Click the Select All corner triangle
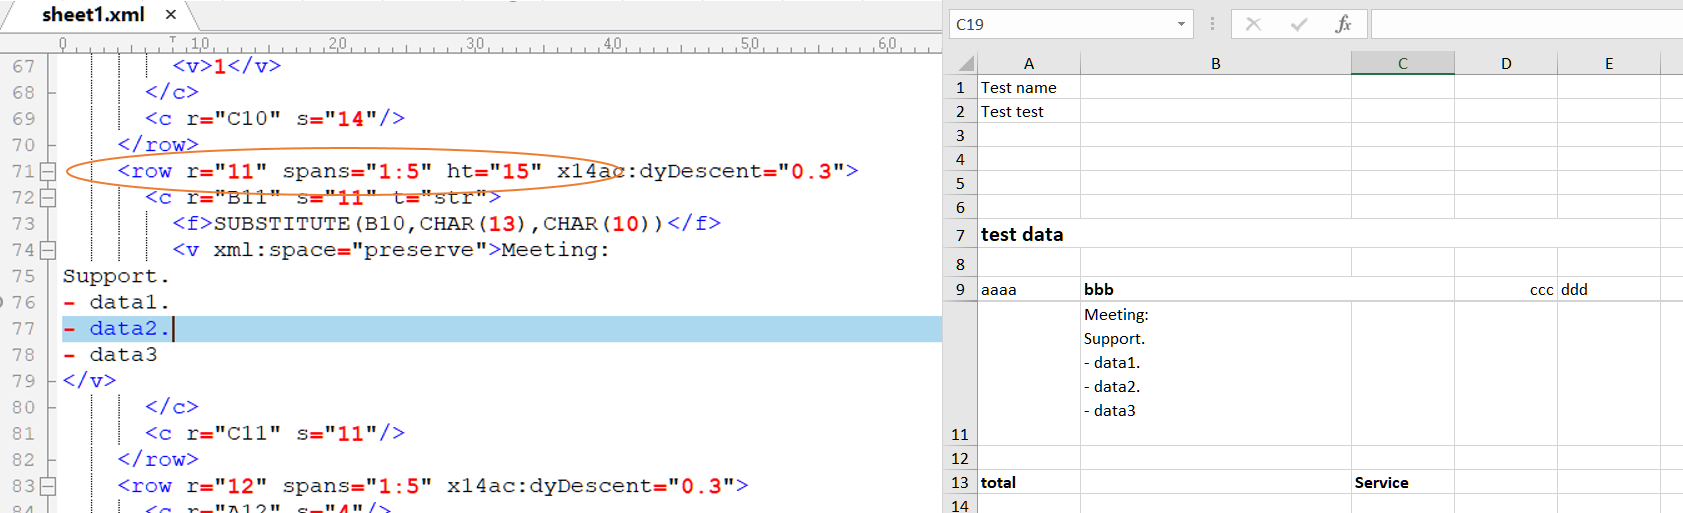Viewport: 1683px width, 513px height. (965, 64)
